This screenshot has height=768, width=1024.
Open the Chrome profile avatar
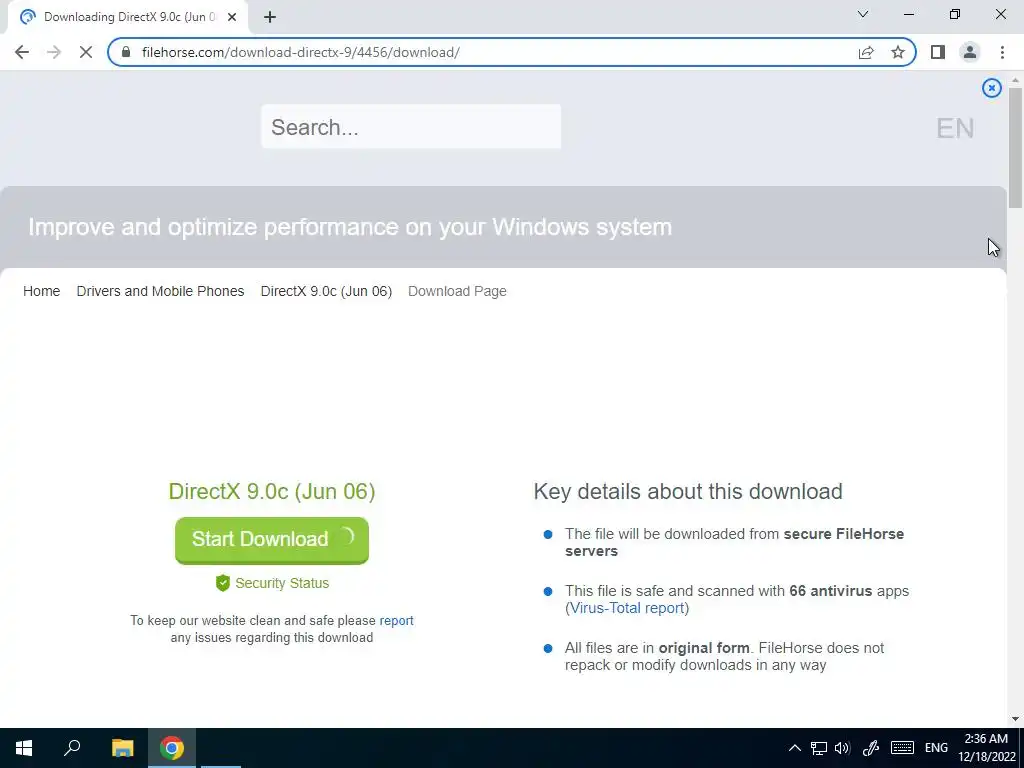[x=970, y=52]
